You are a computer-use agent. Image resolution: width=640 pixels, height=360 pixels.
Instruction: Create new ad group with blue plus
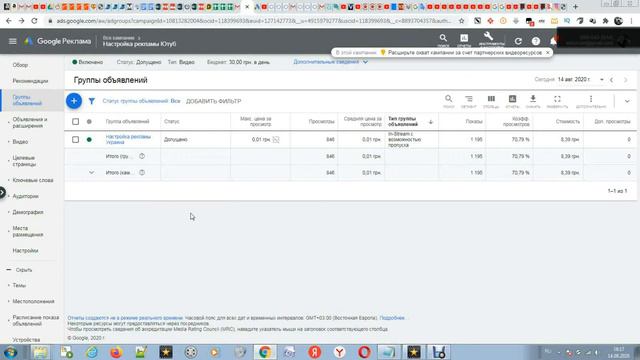tap(74, 101)
